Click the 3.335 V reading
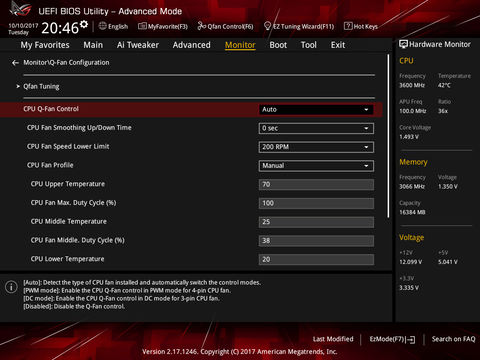 409,288
